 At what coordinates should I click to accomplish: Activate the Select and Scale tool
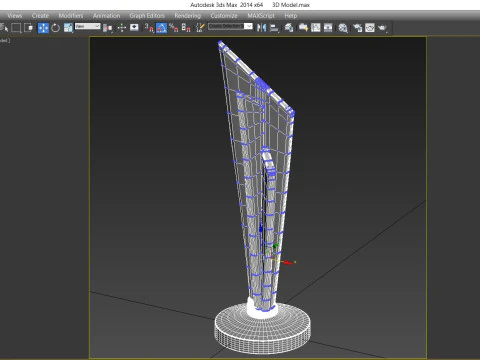click(68, 28)
